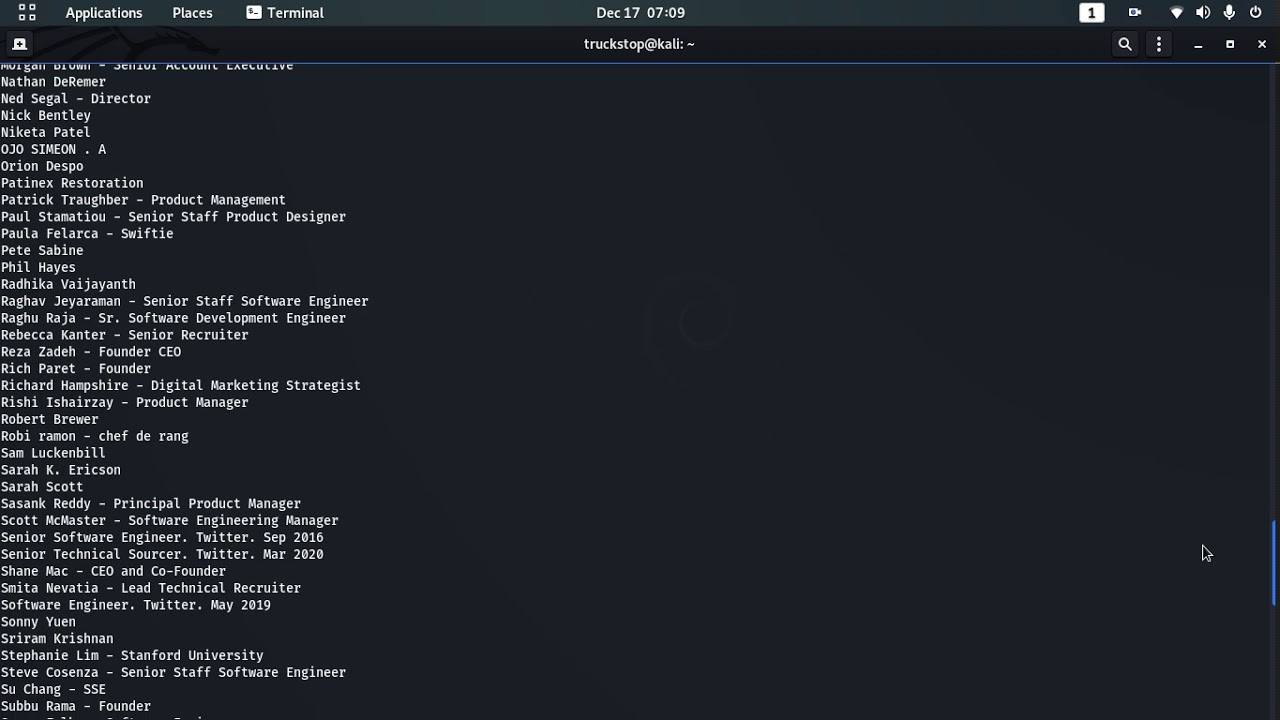Minimize the terminal window
This screenshot has width=1280, height=720.
(x=1197, y=44)
